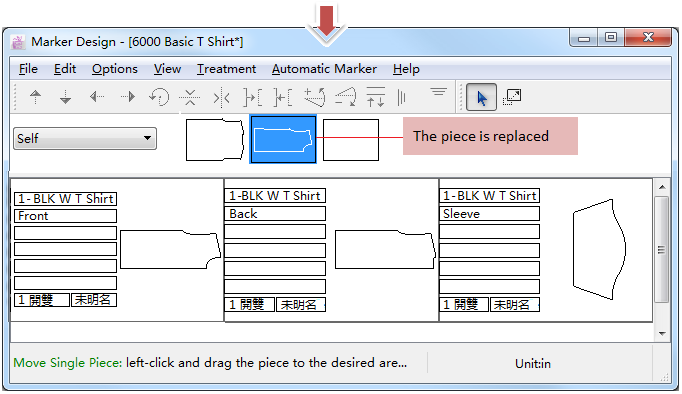Image resolution: width=682 pixels, height=394 pixels.
Task: Click the scrollbar up arrow
Action: (x=662, y=187)
